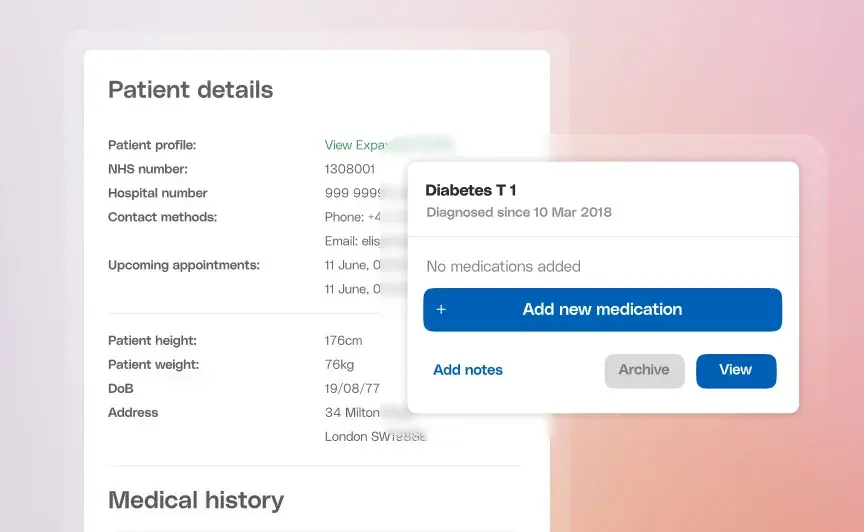Select the Diabetes T 1 card title
Viewport: 864px width, 532px height.
pos(471,190)
